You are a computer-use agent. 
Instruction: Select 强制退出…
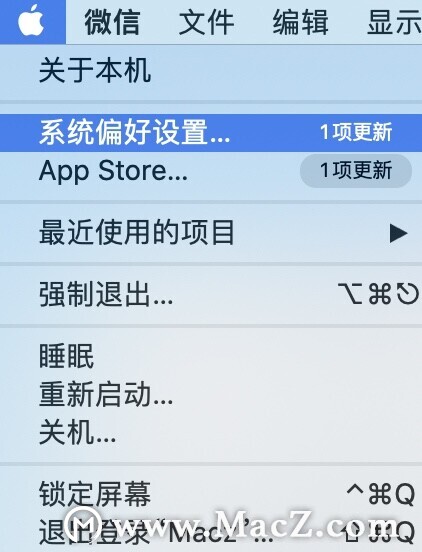[211, 294]
